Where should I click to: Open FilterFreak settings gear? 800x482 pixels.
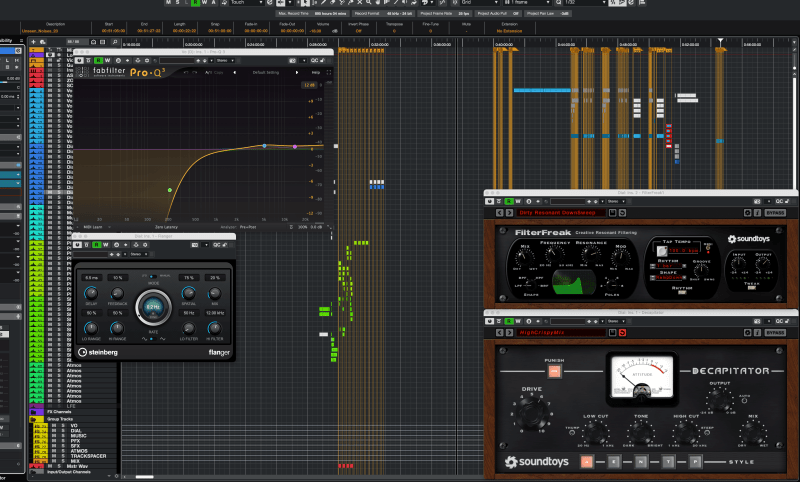click(x=747, y=213)
